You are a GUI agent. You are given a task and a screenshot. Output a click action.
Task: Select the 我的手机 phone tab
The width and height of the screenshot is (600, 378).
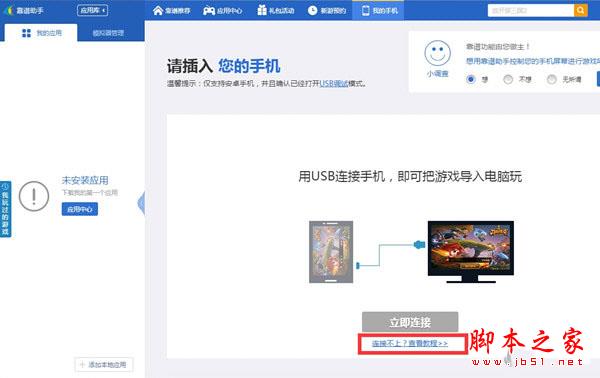[x=379, y=10]
